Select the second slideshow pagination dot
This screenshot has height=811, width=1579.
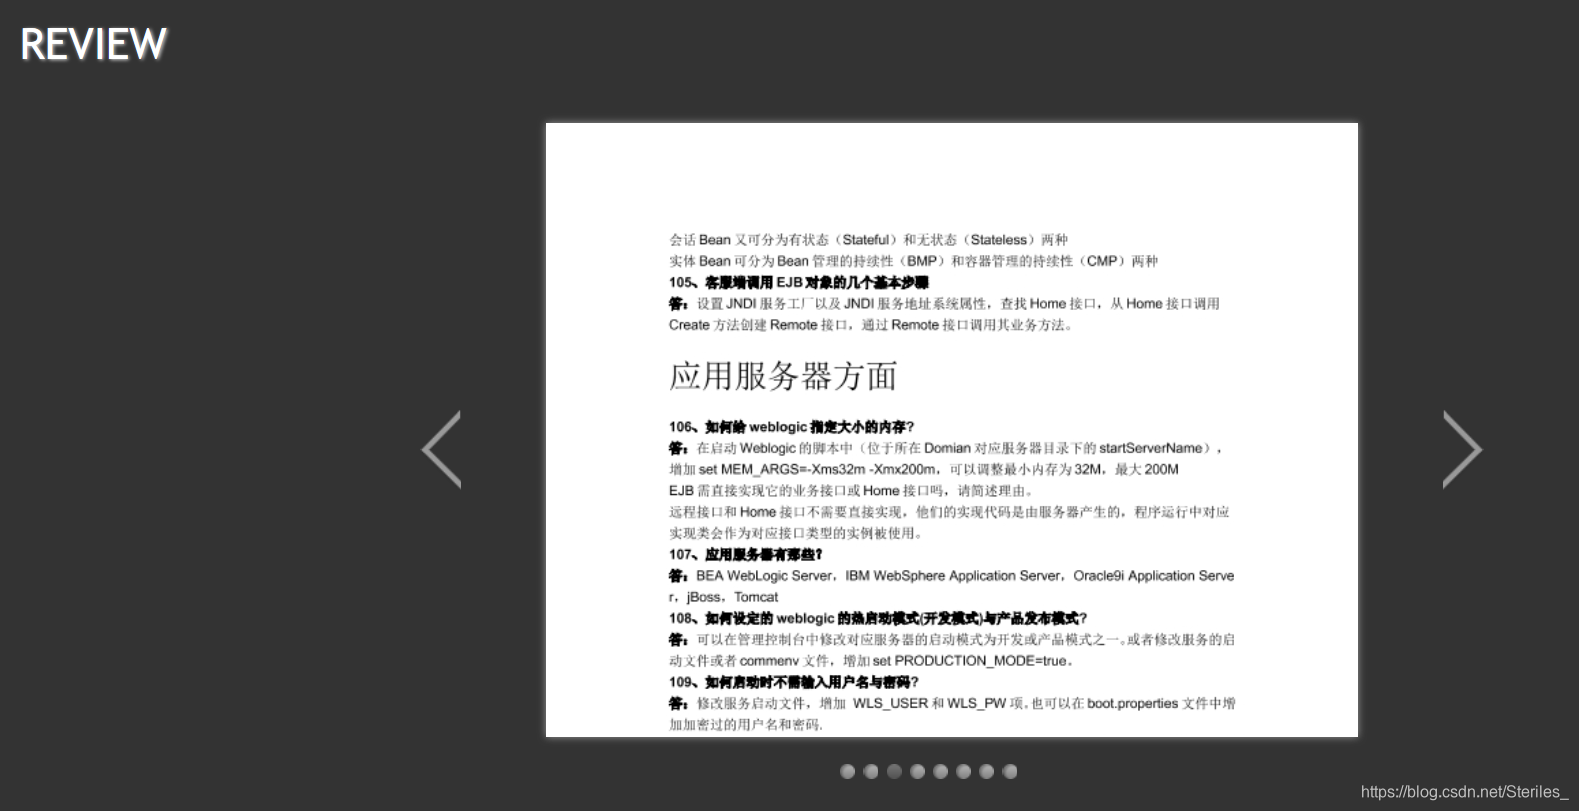(x=871, y=771)
